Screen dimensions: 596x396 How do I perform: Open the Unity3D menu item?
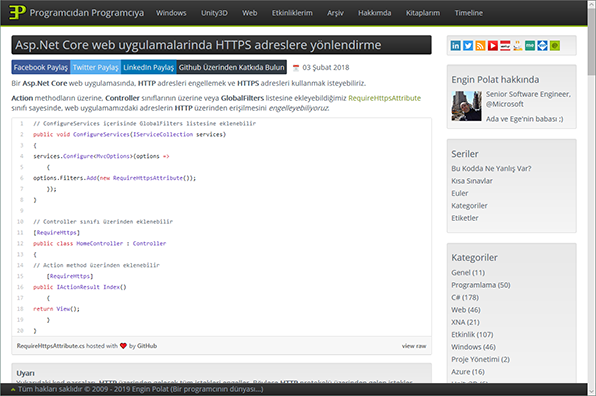[x=214, y=13]
